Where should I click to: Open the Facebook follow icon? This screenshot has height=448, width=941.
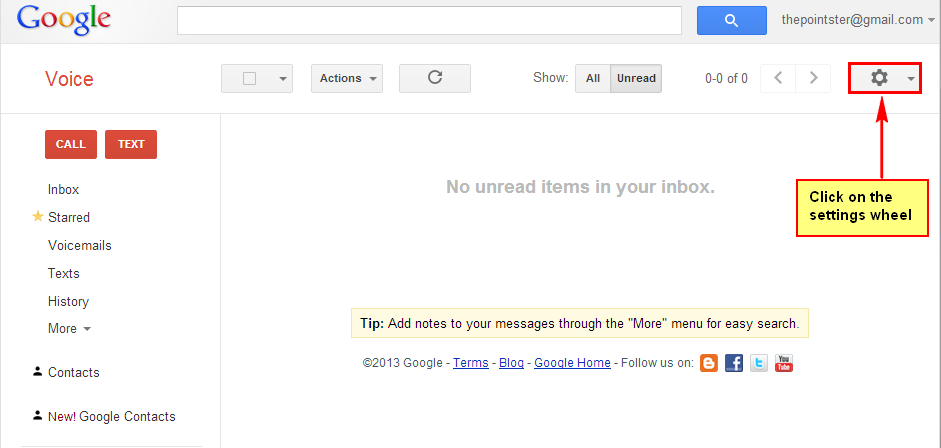point(734,363)
